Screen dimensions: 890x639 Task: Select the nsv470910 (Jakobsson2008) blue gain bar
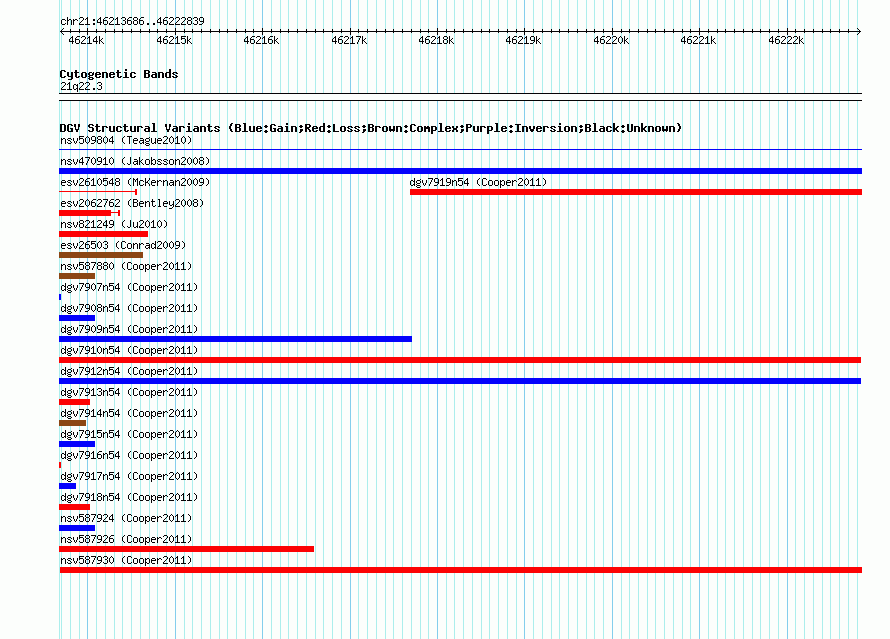coord(460,171)
